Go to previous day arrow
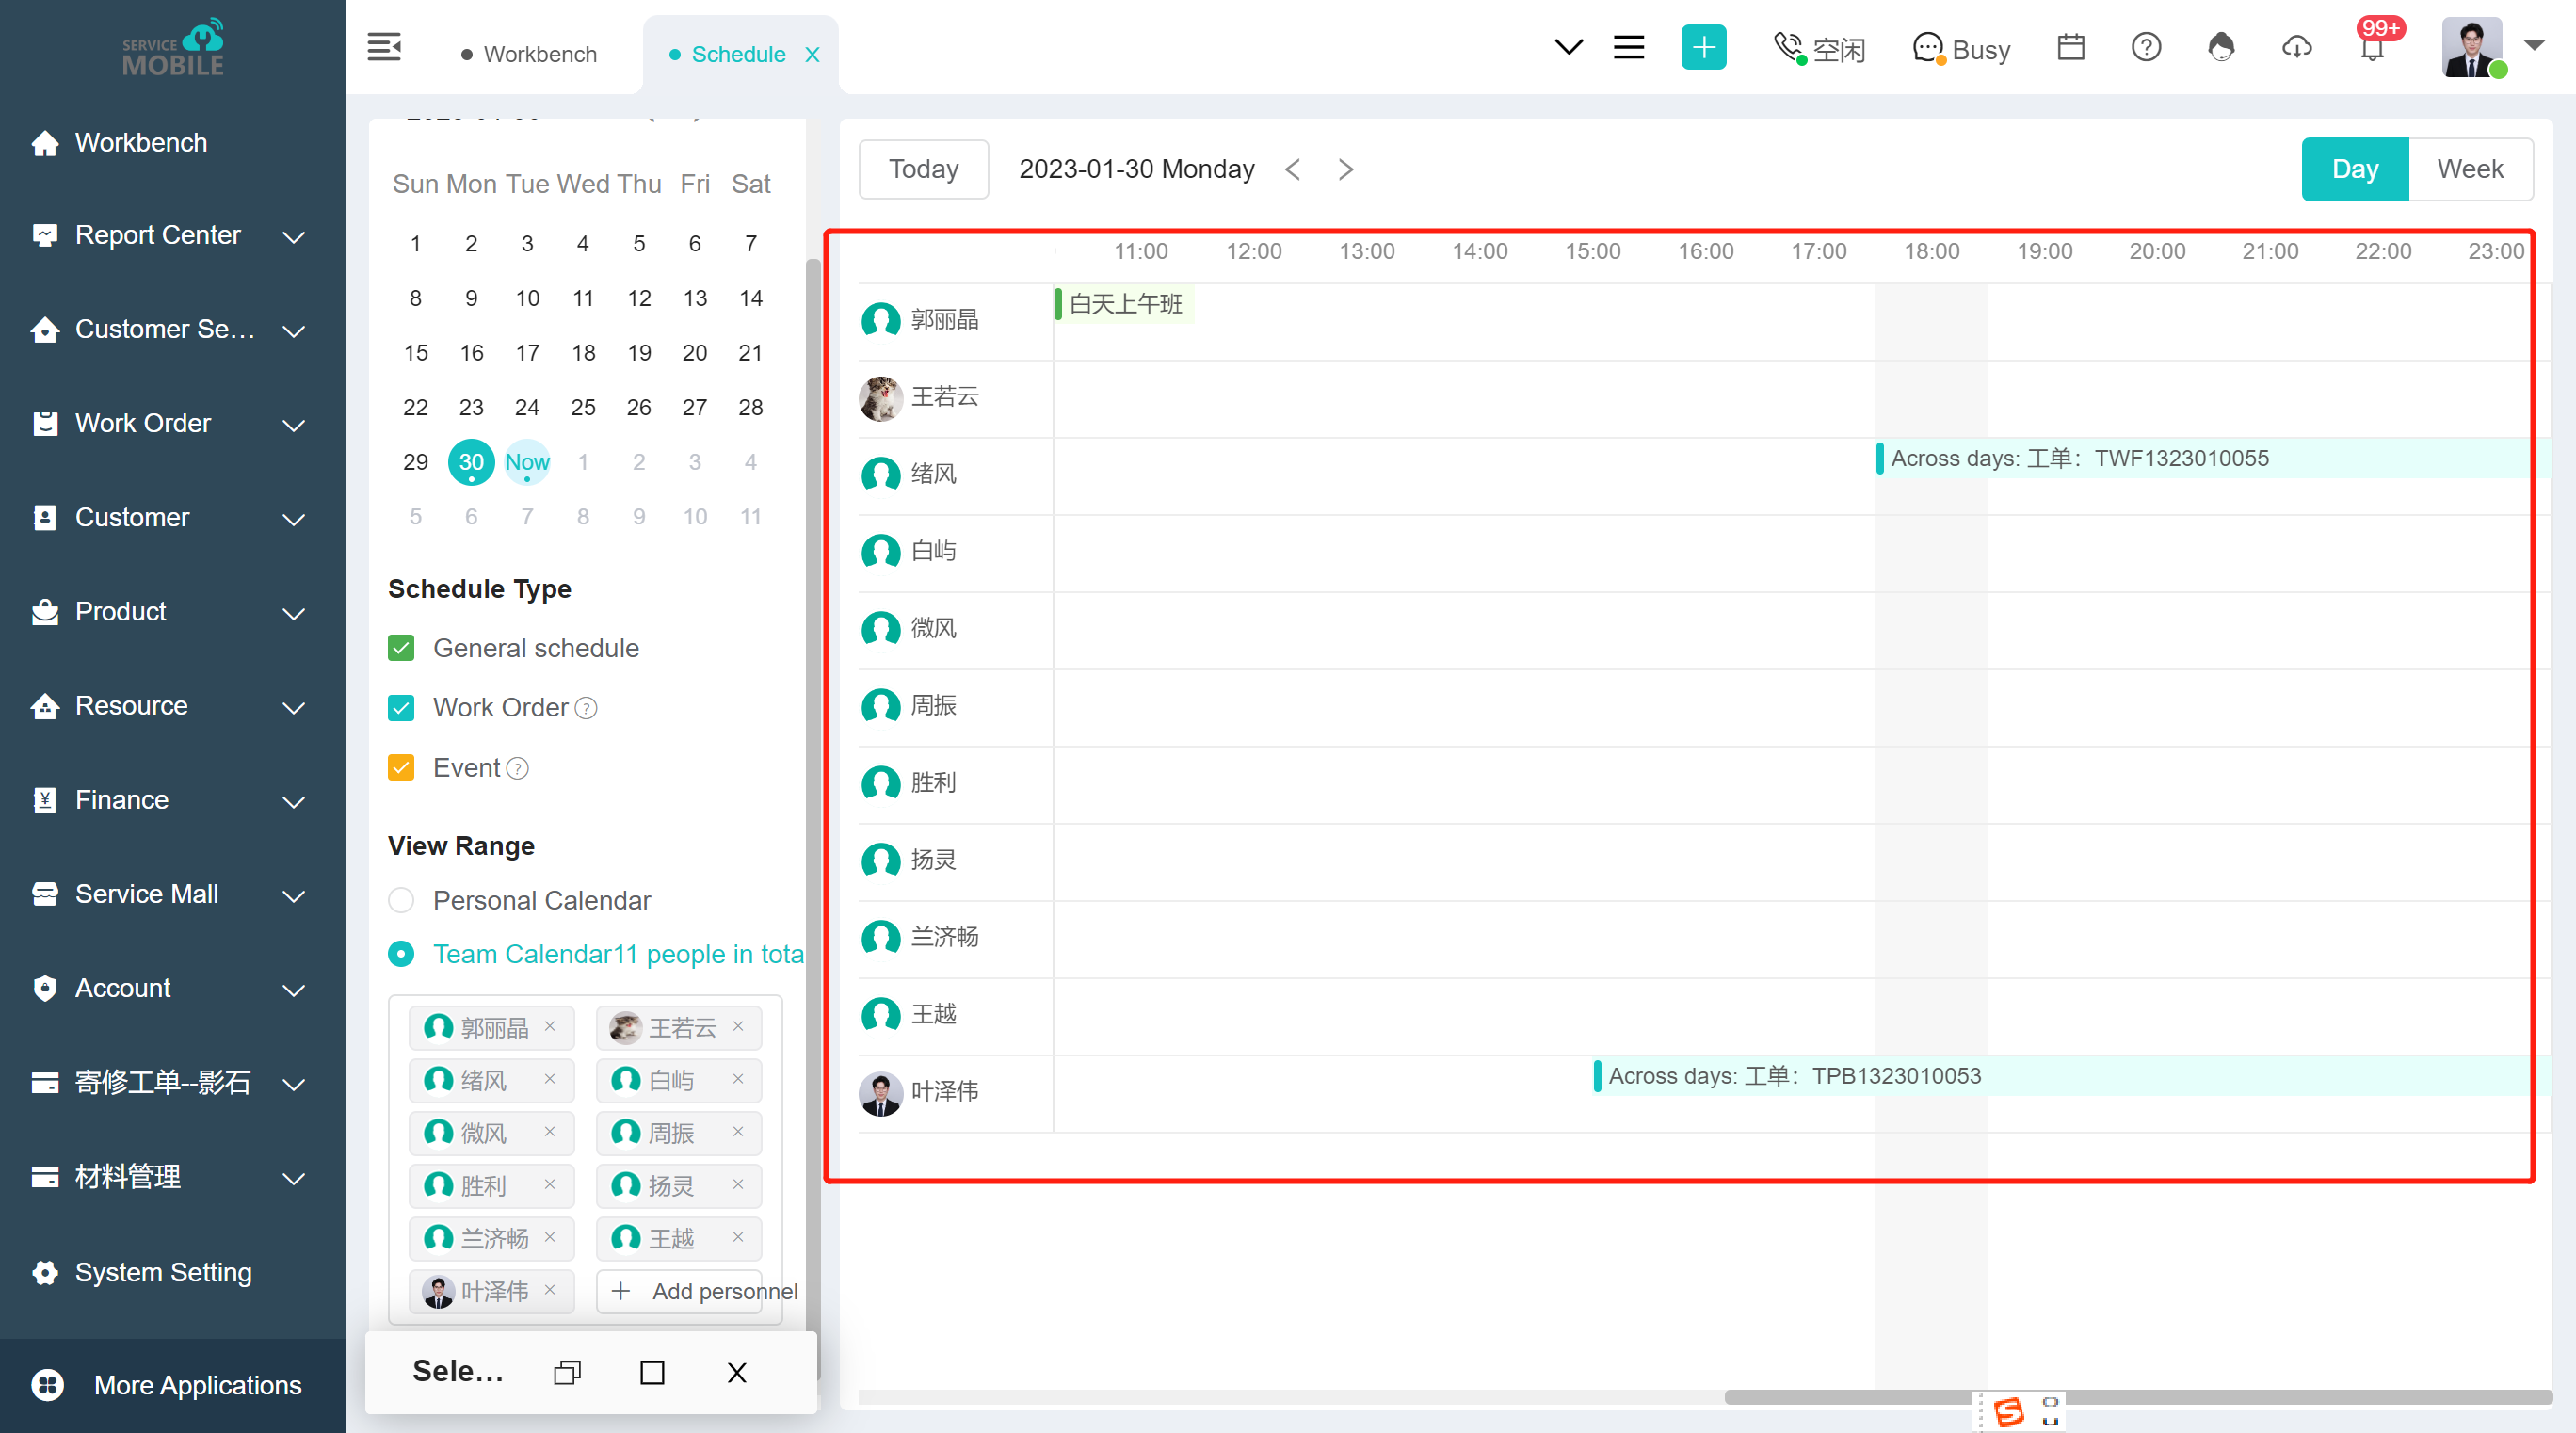2576x1433 pixels. [x=1292, y=169]
